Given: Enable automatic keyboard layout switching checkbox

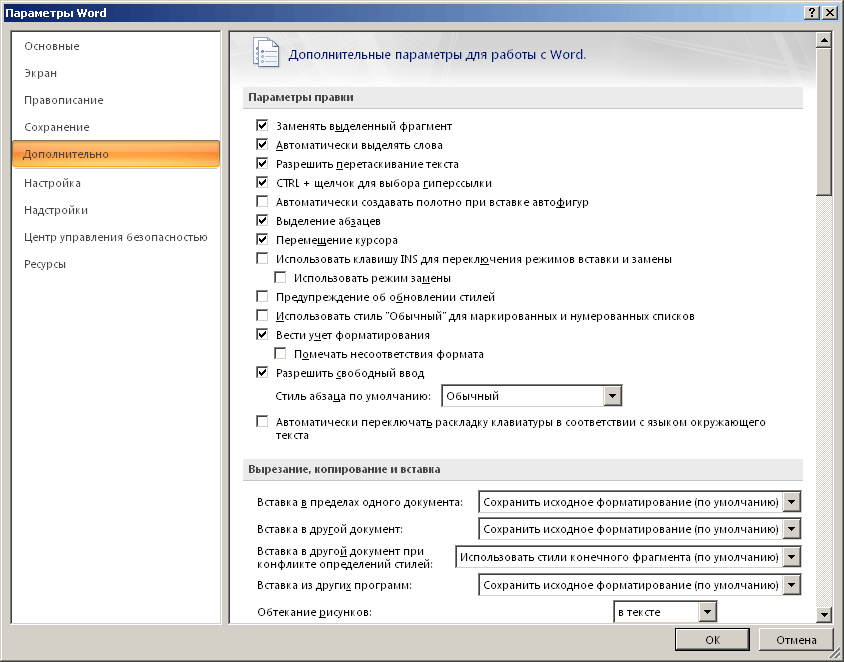Looking at the screenshot, I should pos(262,422).
